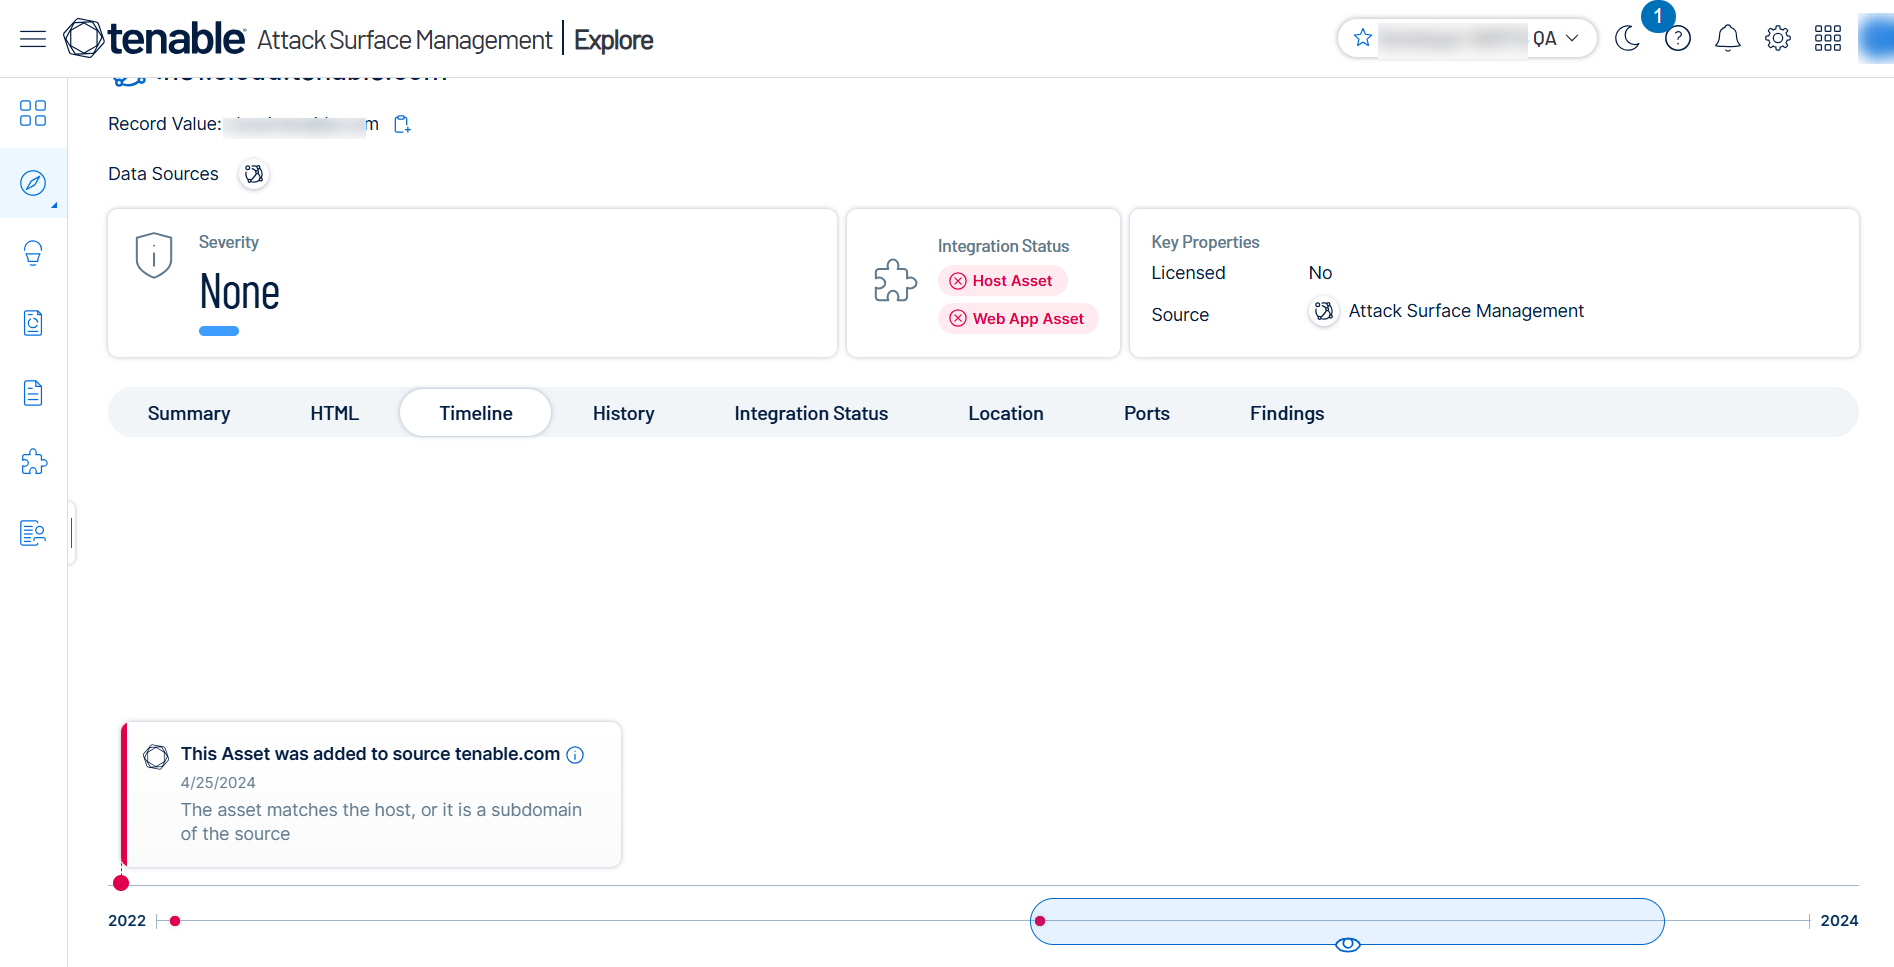Open the hamburger navigation menu
This screenshot has width=1894, height=967.
point(33,39)
